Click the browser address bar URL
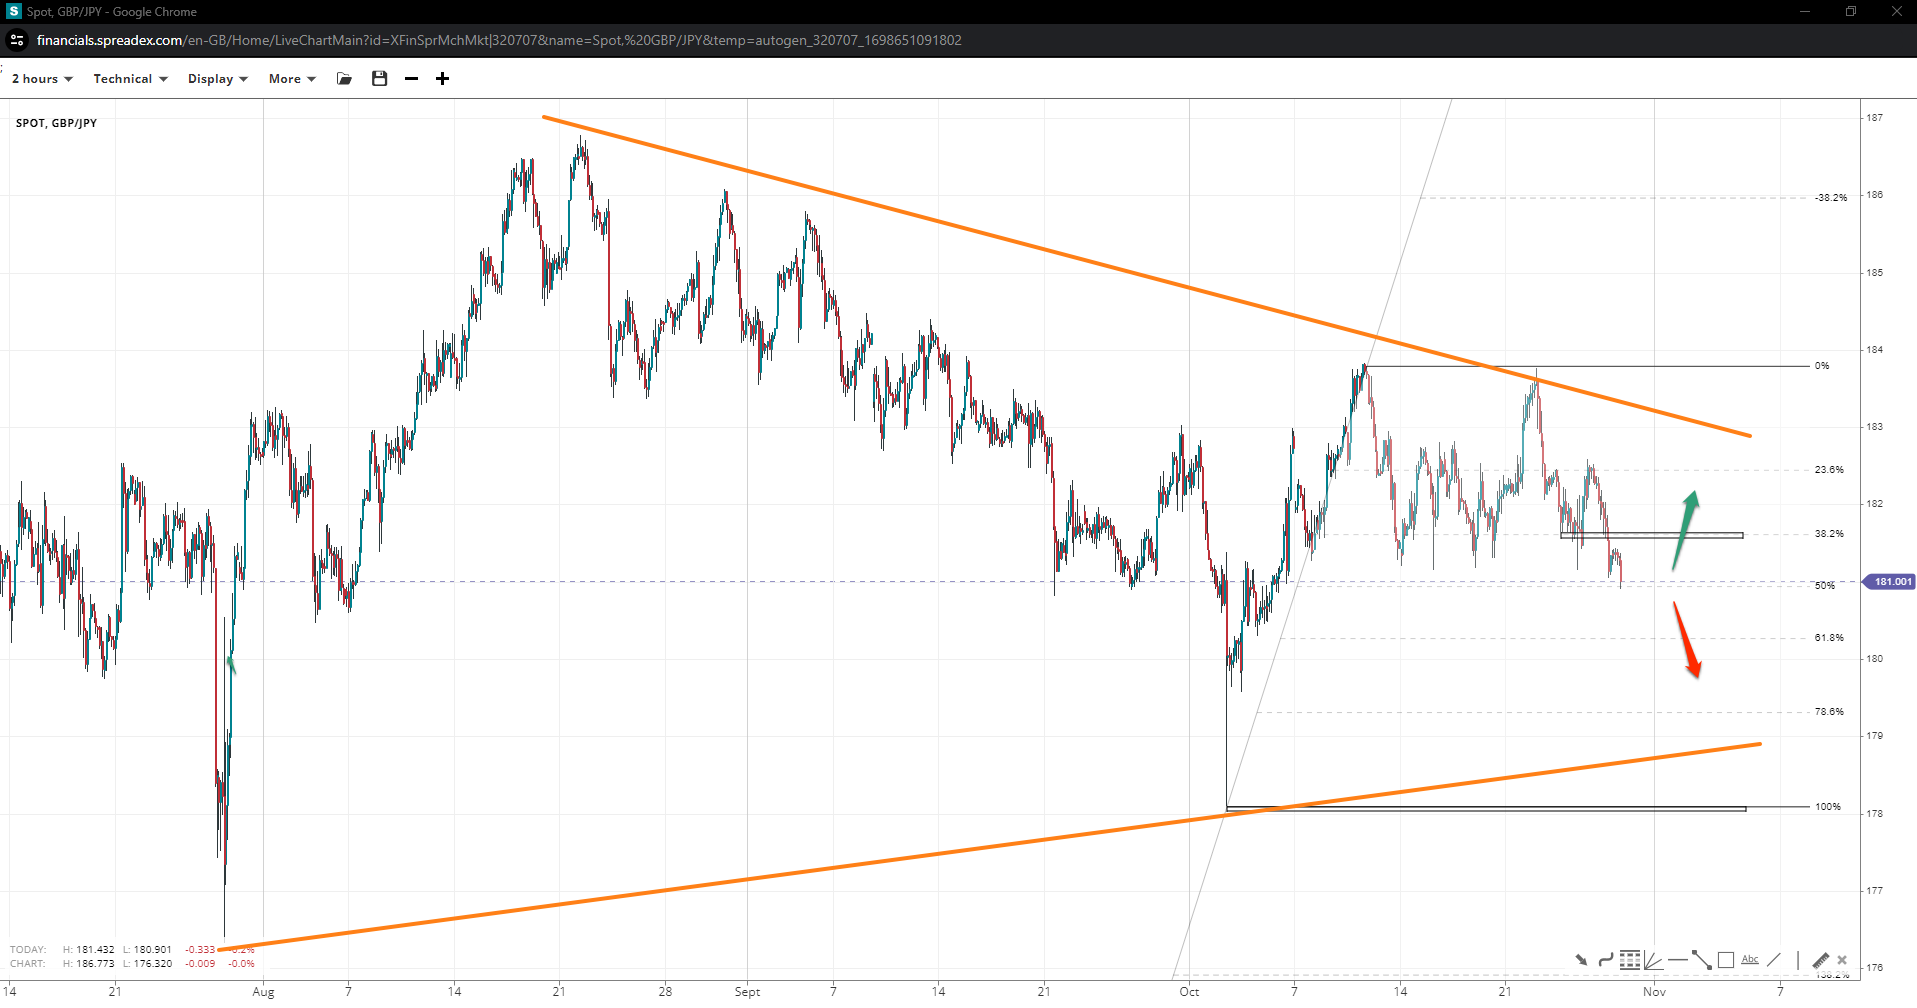The width and height of the screenshot is (1917, 1008). tap(499, 40)
